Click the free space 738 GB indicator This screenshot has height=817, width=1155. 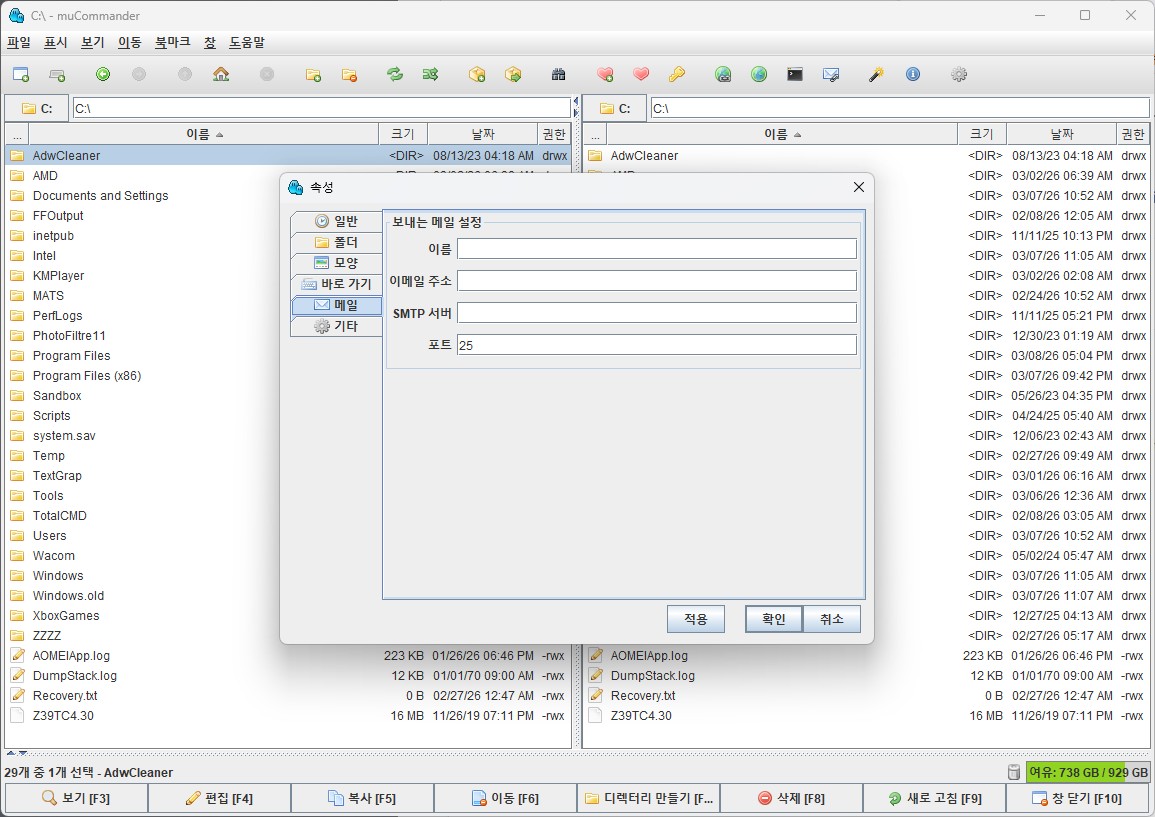tap(1087, 772)
